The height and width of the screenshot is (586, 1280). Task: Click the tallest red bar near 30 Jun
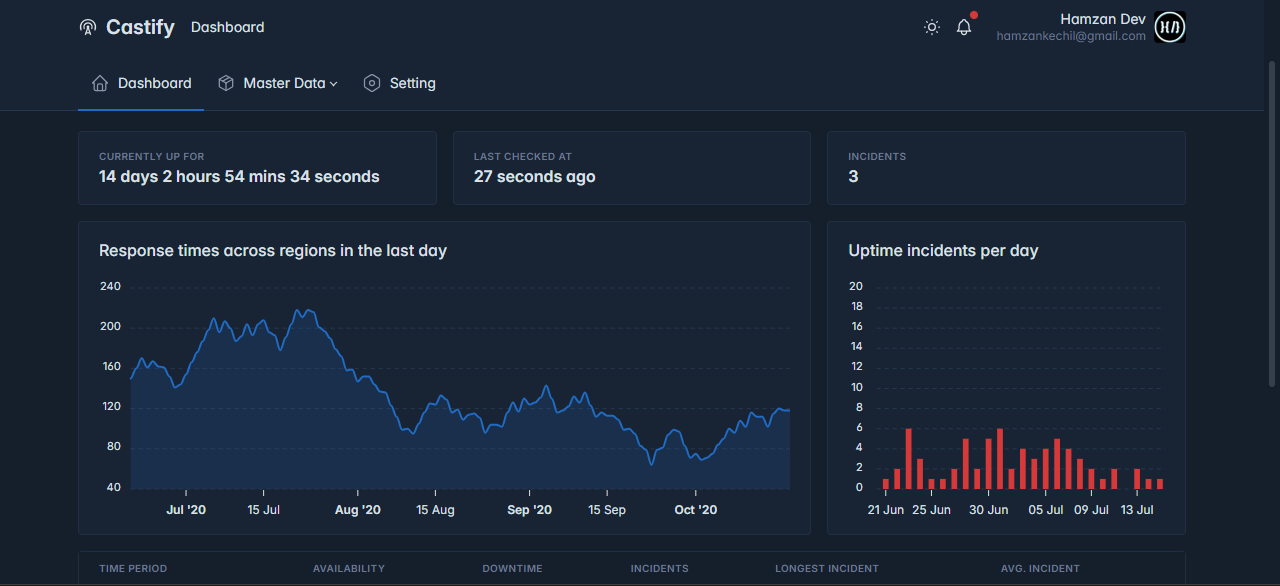tap(1000, 458)
